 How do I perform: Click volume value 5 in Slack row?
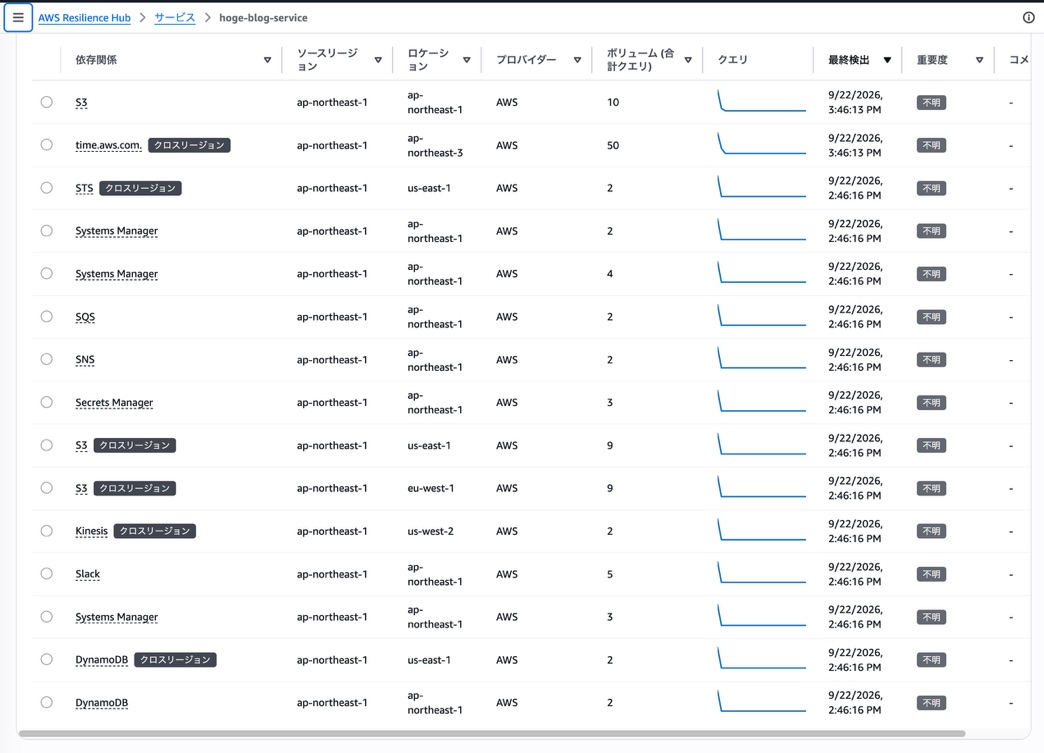(x=610, y=574)
